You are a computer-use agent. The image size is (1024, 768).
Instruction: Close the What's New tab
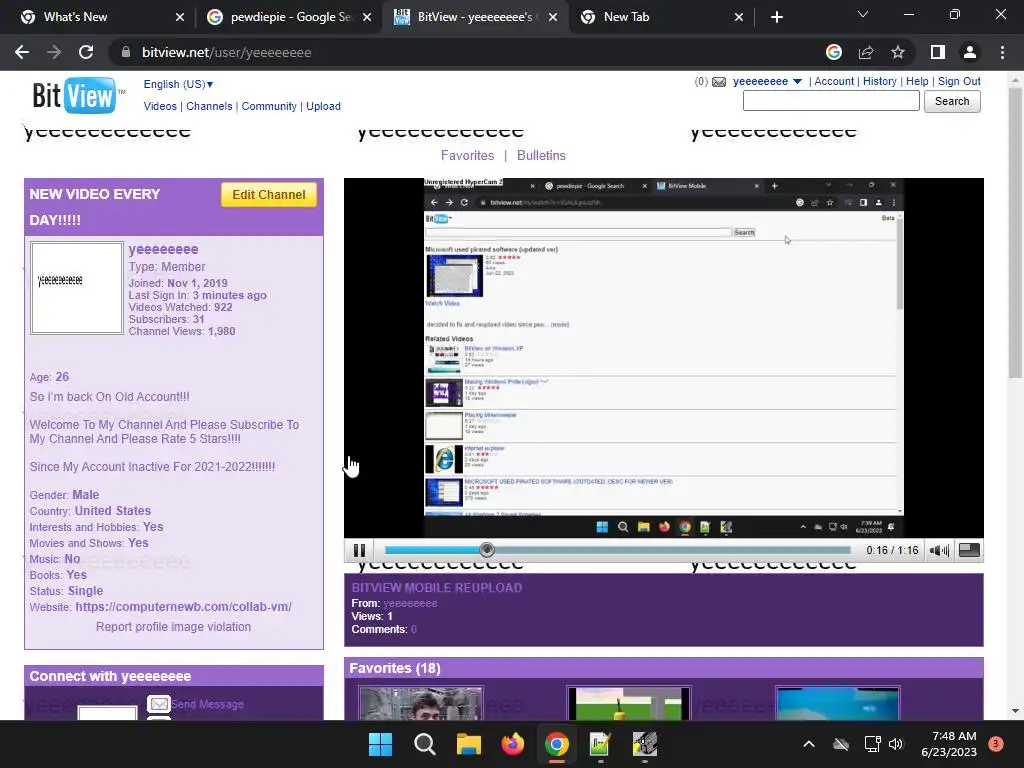pyautogui.click(x=180, y=17)
